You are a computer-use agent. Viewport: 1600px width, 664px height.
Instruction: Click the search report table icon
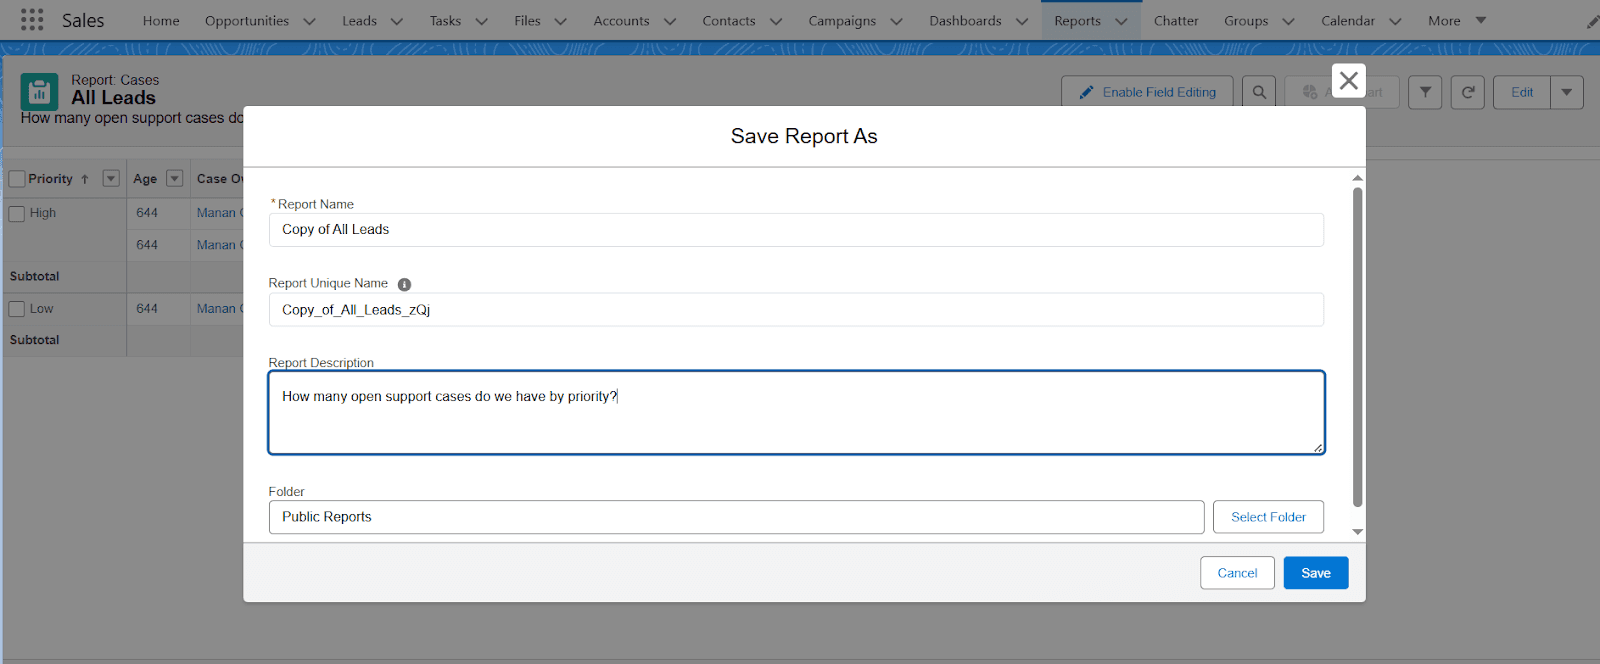click(1259, 92)
